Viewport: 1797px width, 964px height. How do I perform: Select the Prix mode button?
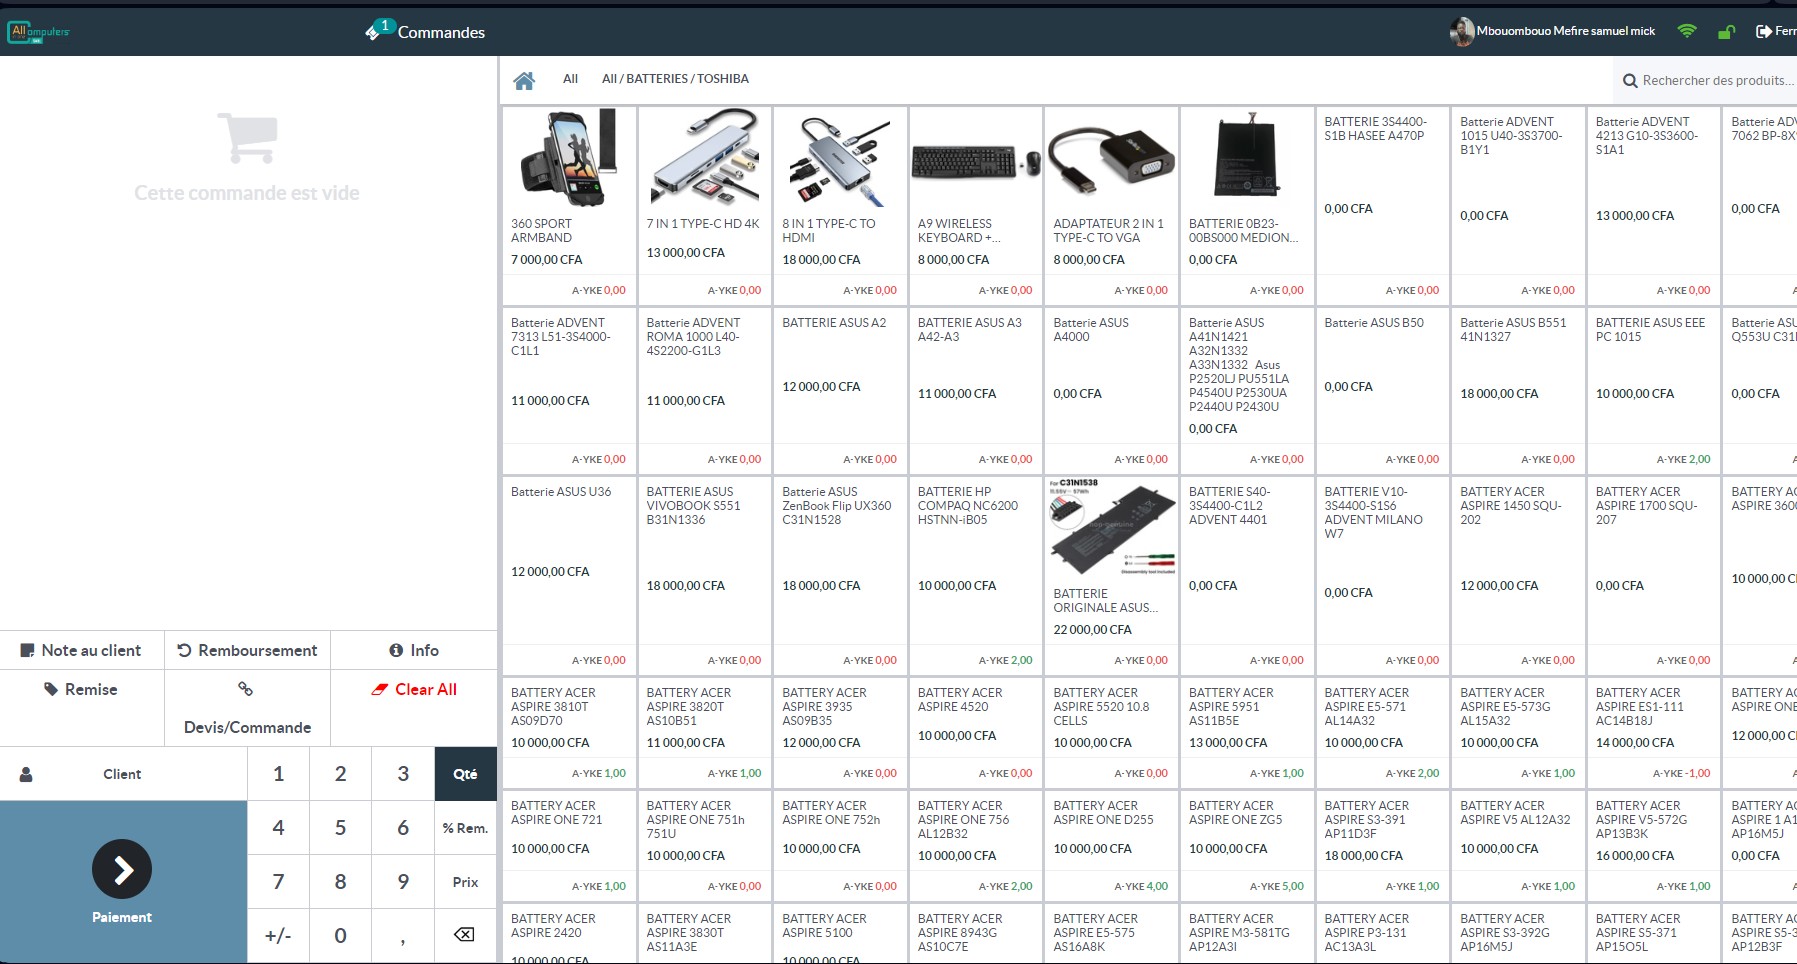465,882
